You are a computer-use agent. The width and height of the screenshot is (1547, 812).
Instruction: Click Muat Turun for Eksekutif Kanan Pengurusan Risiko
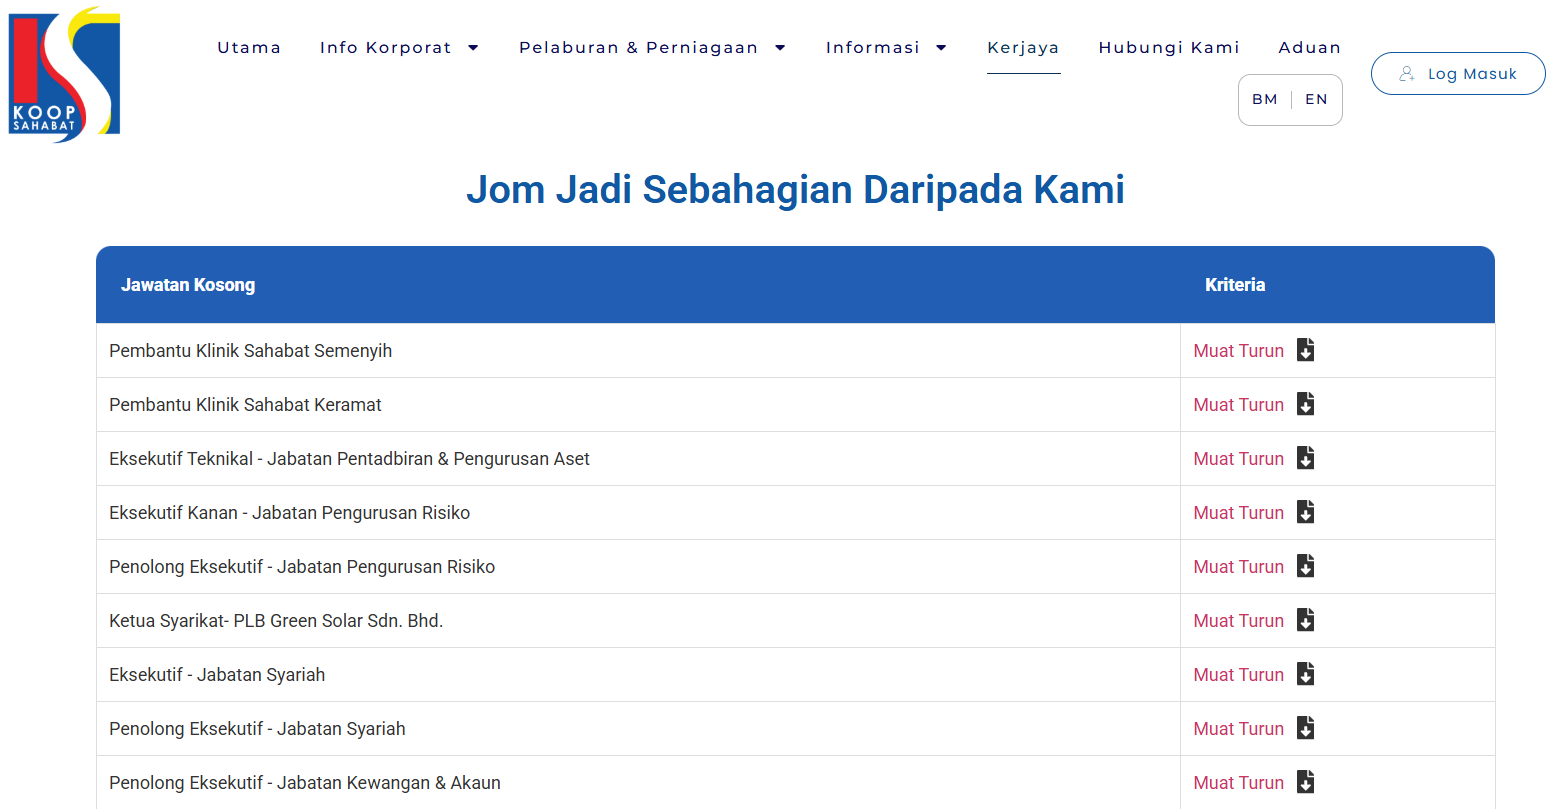[x=1239, y=513]
